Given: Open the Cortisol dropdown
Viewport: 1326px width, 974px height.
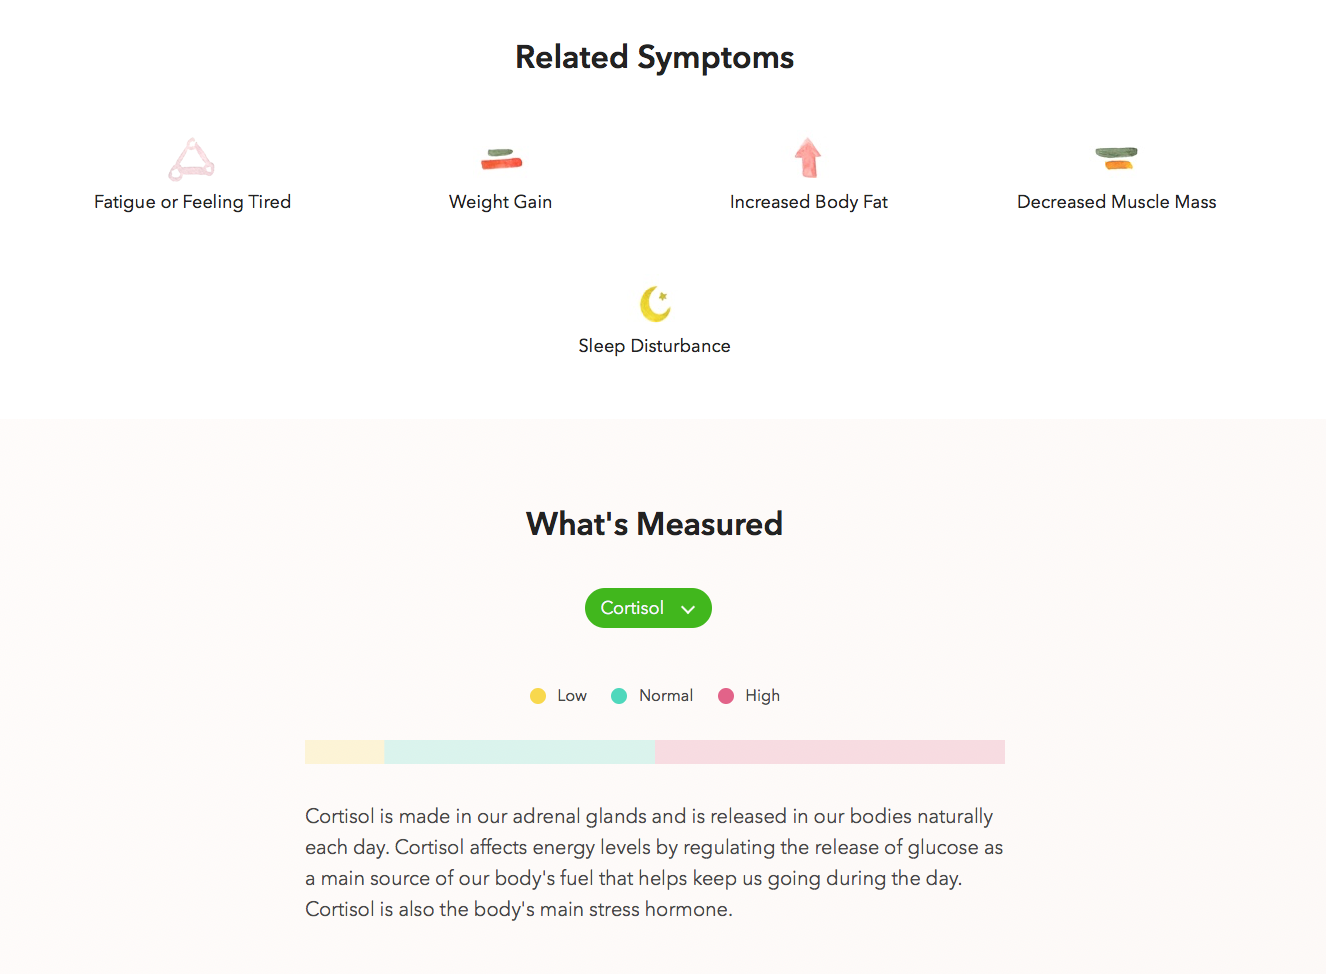Looking at the screenshot, I should pos(634,608).
